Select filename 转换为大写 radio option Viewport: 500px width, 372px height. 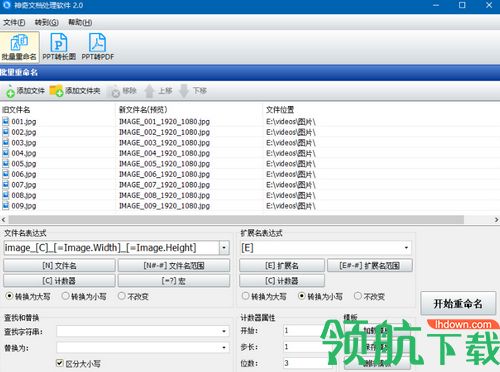(x=9, y=296)
